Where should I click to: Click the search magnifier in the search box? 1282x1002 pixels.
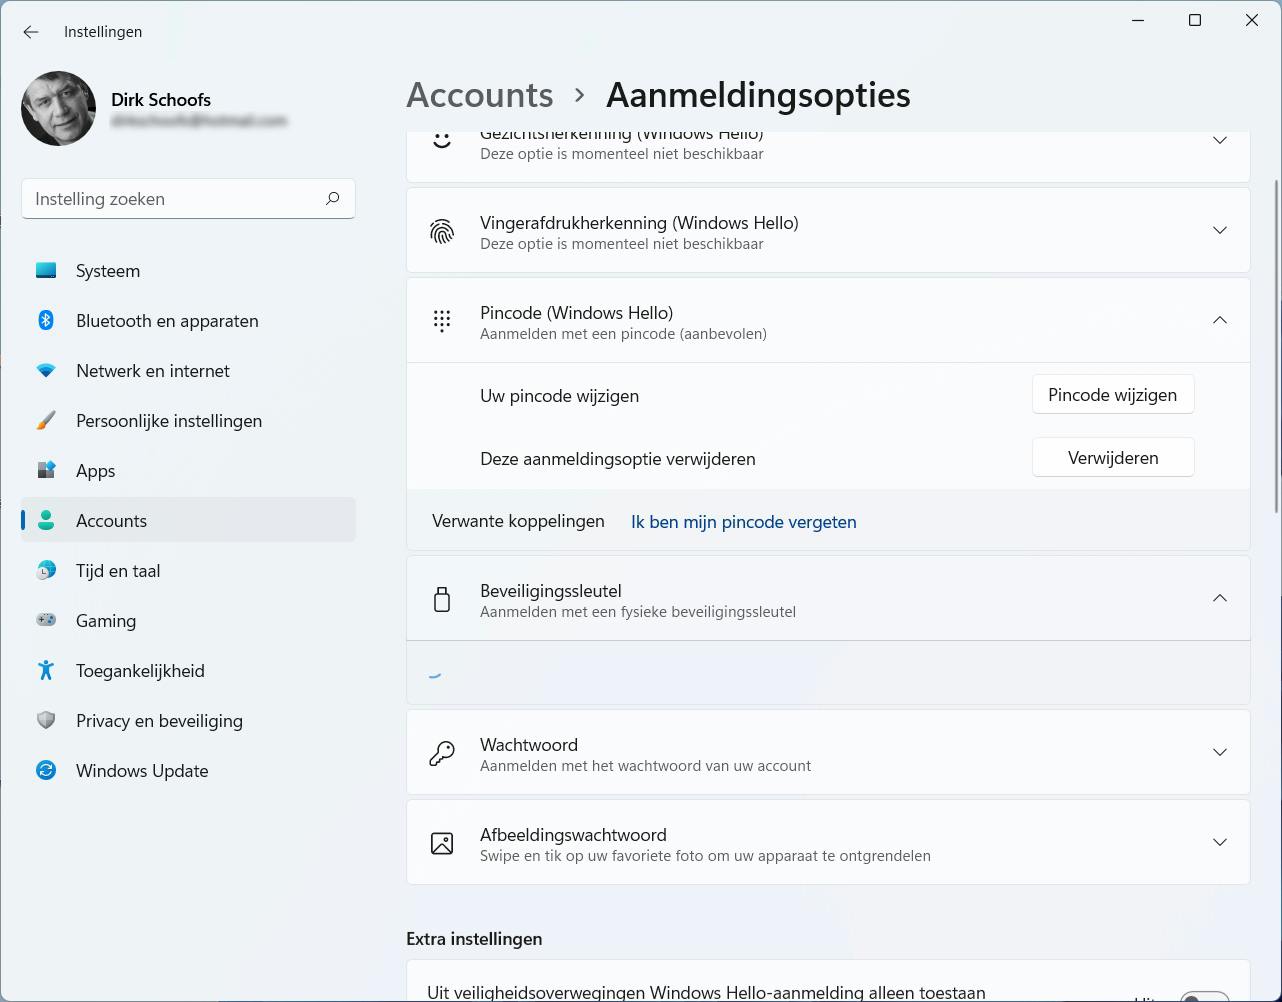tap(332, 199)
